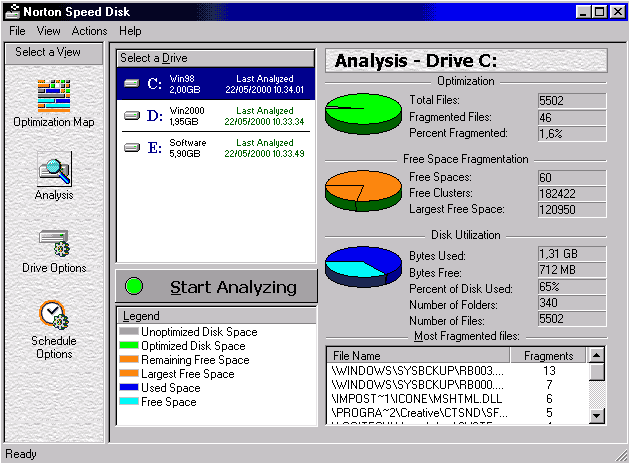Open the File menu
Screen dimensions: 629x463
17,31
